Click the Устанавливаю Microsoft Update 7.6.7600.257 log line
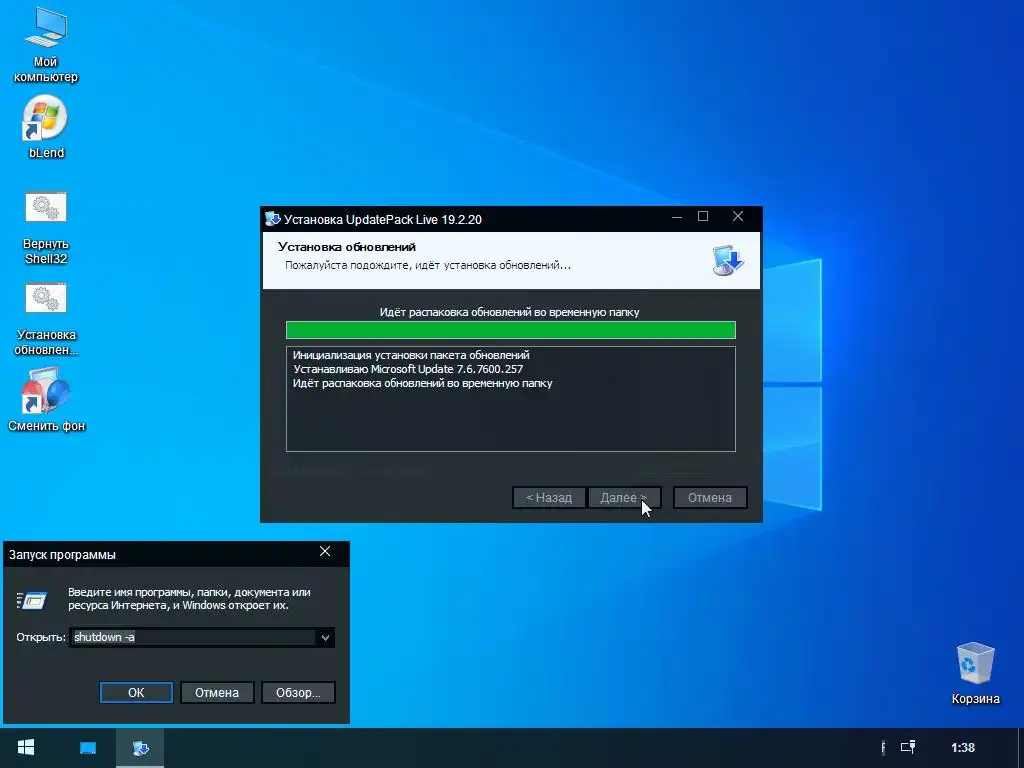Image resolution: width=1024 pixels, height=768 pixels. (x=408, y=369)
